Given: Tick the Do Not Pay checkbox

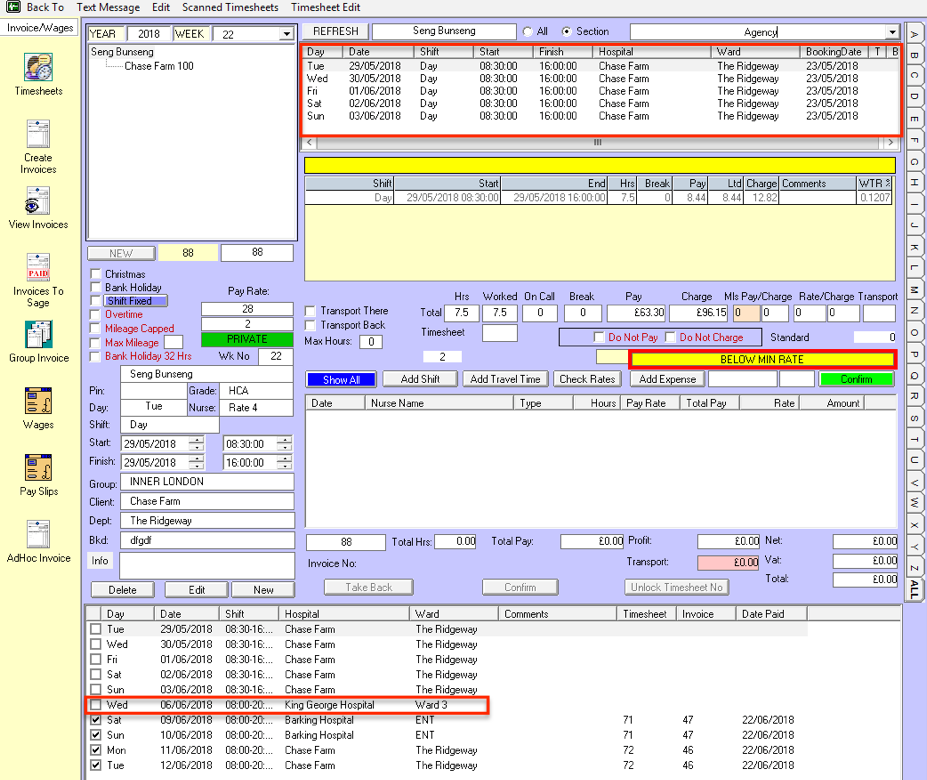Looking at the screenshot, I should tap(599, 337).
